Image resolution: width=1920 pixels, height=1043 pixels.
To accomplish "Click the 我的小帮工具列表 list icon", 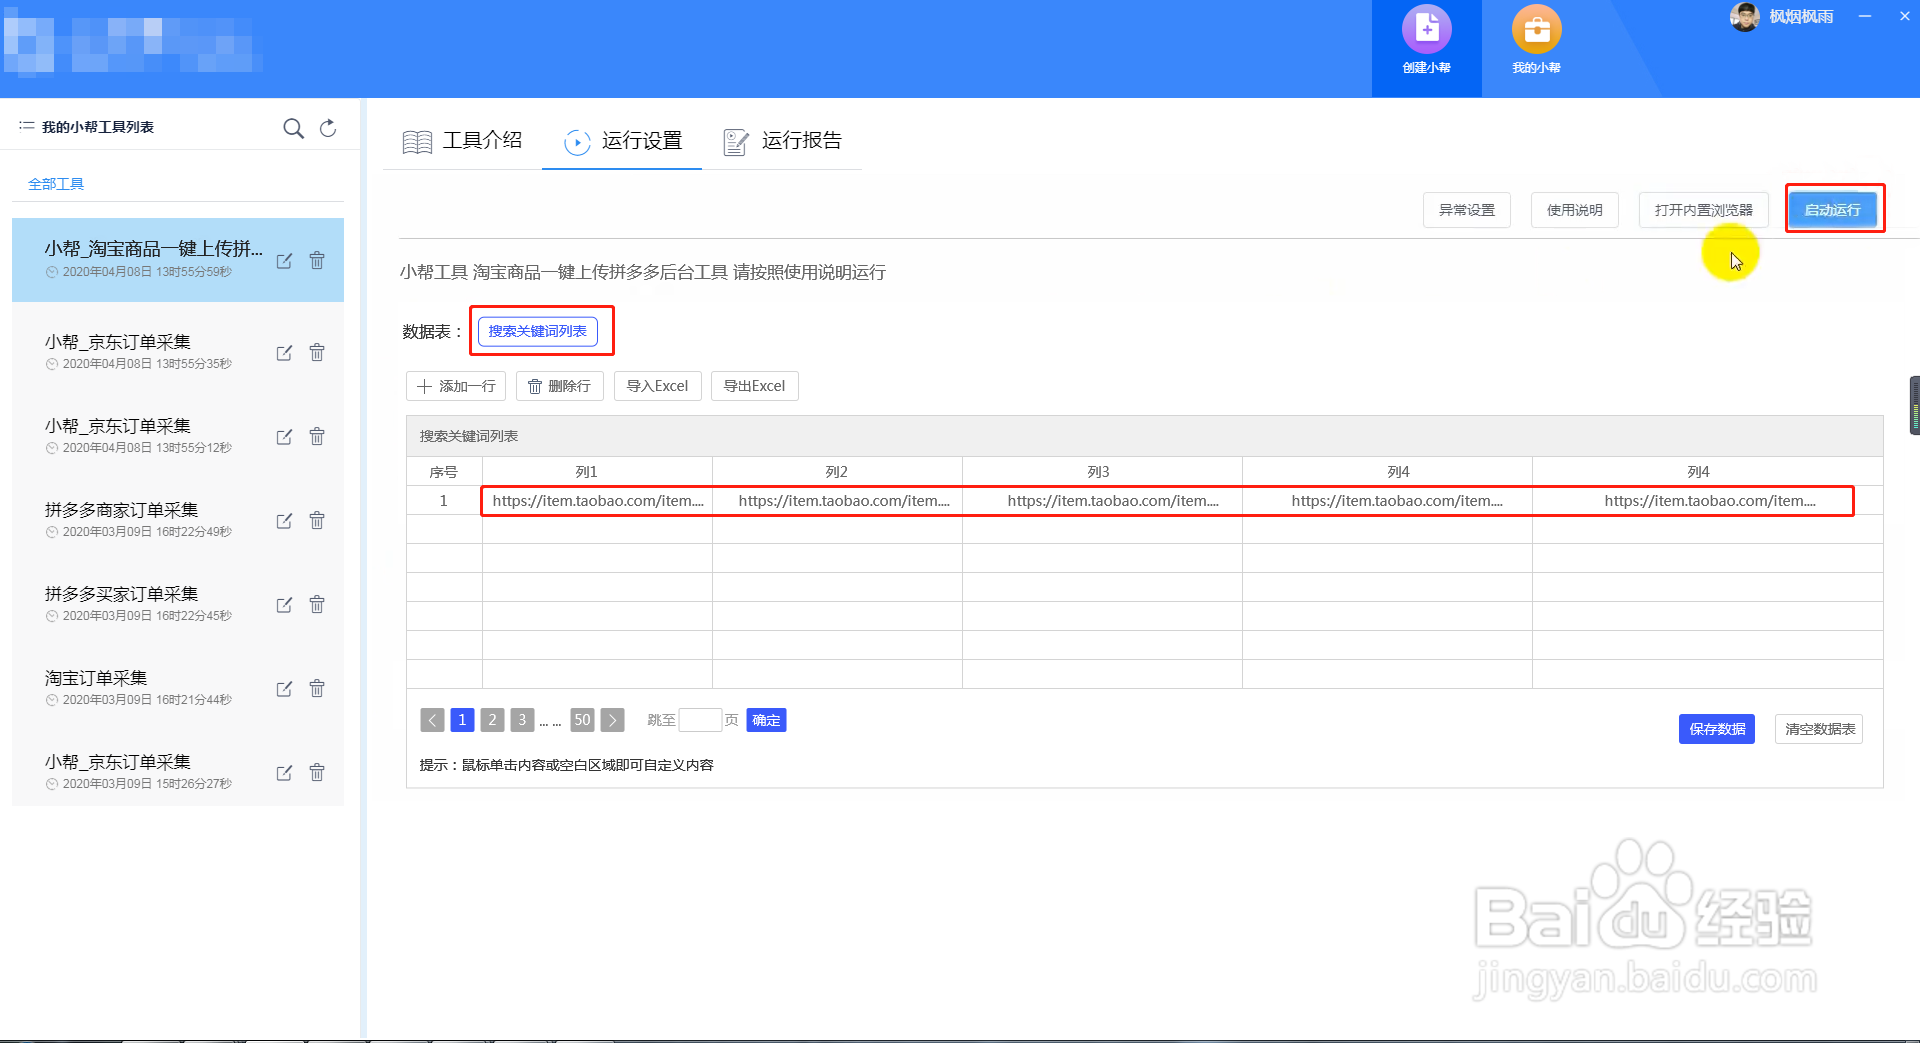I will click(x=27, y=126).
